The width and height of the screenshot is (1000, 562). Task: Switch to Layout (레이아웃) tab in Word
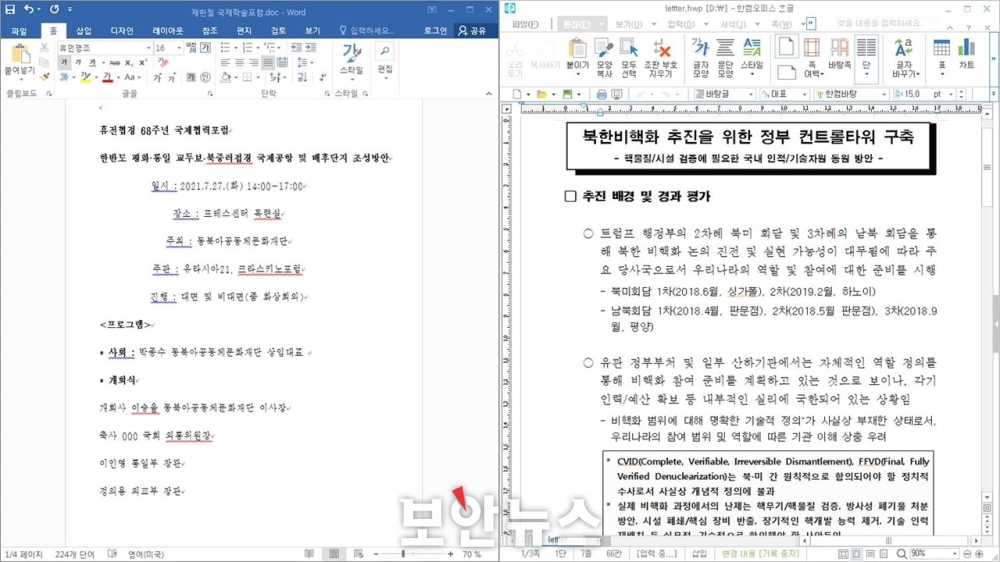[168, 31]
